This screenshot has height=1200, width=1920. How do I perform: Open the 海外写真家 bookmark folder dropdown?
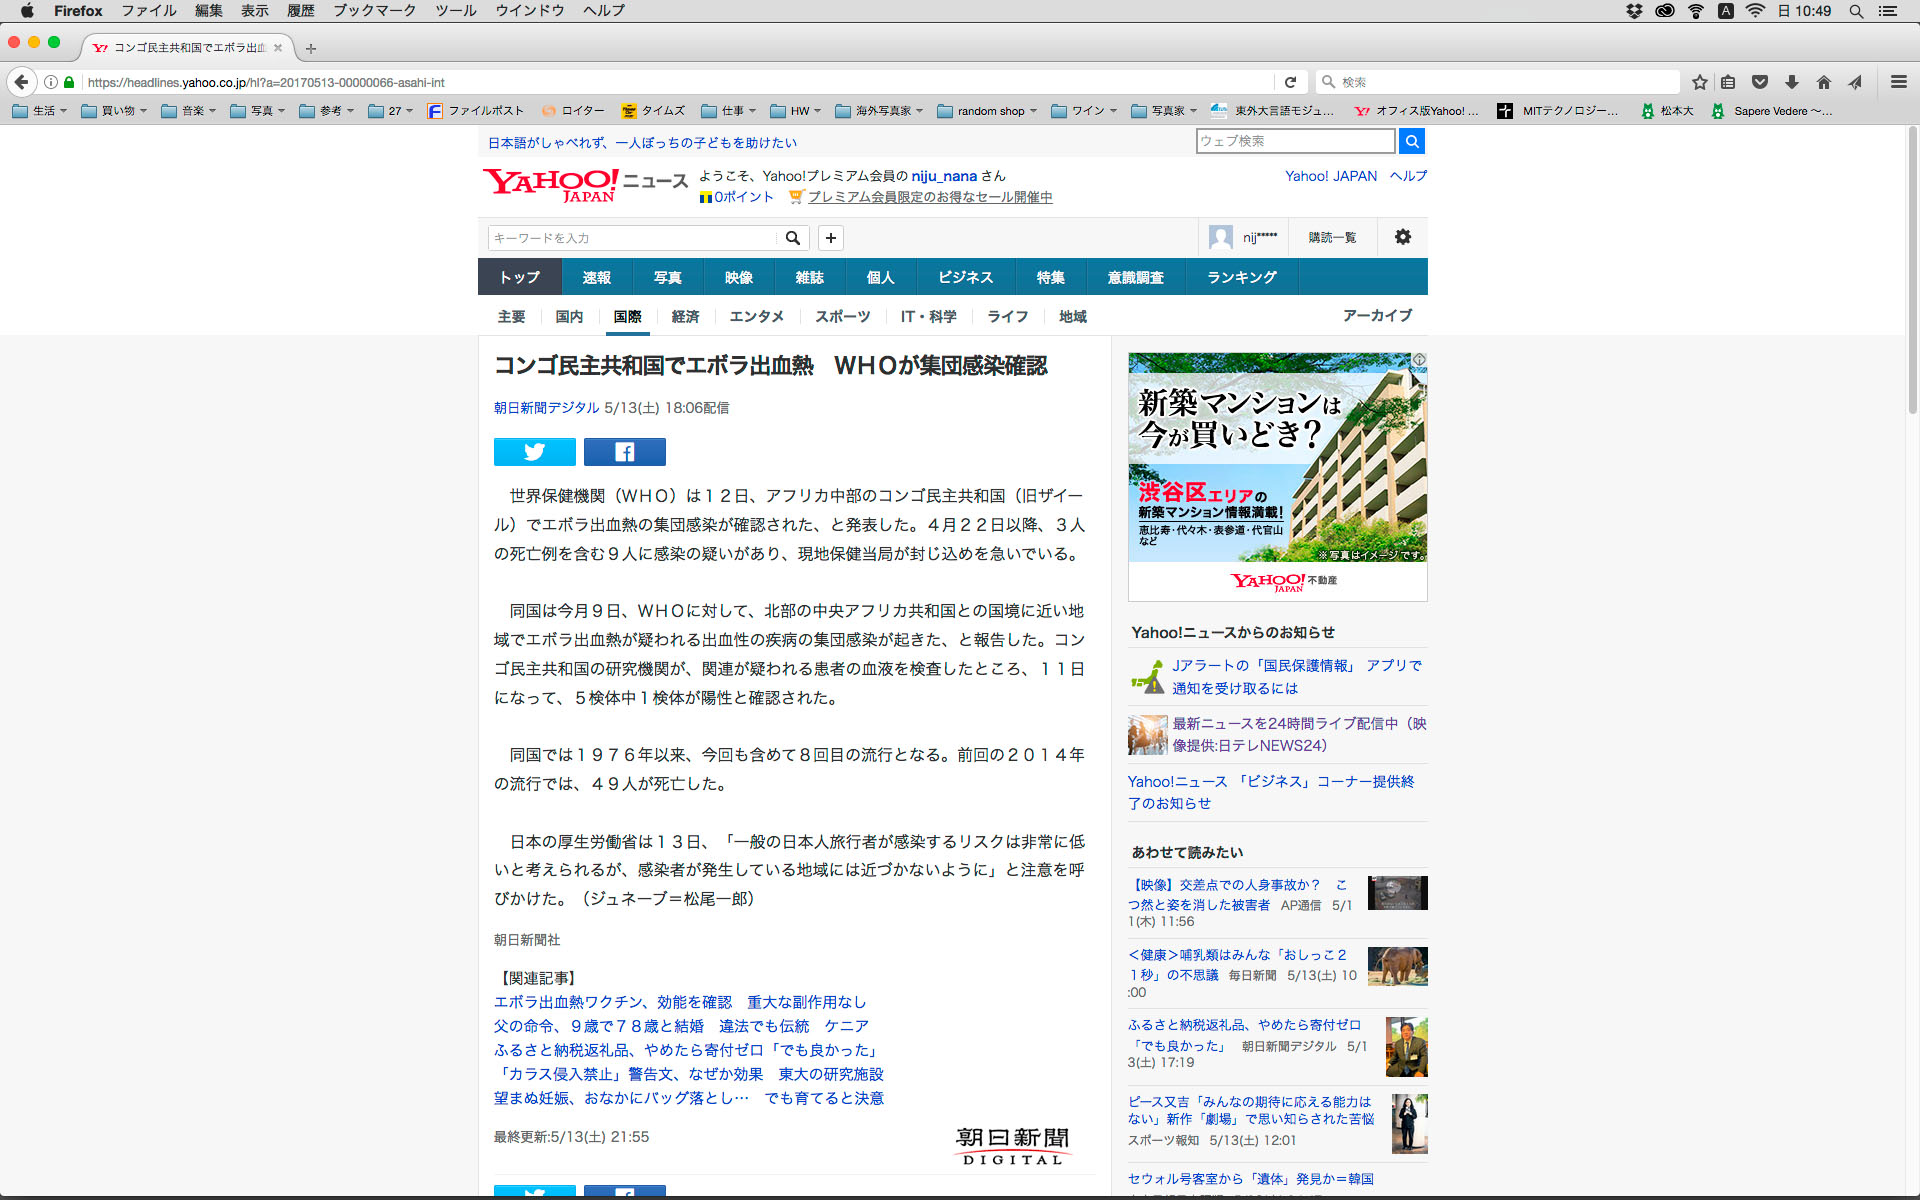click(x=879, y=111)
